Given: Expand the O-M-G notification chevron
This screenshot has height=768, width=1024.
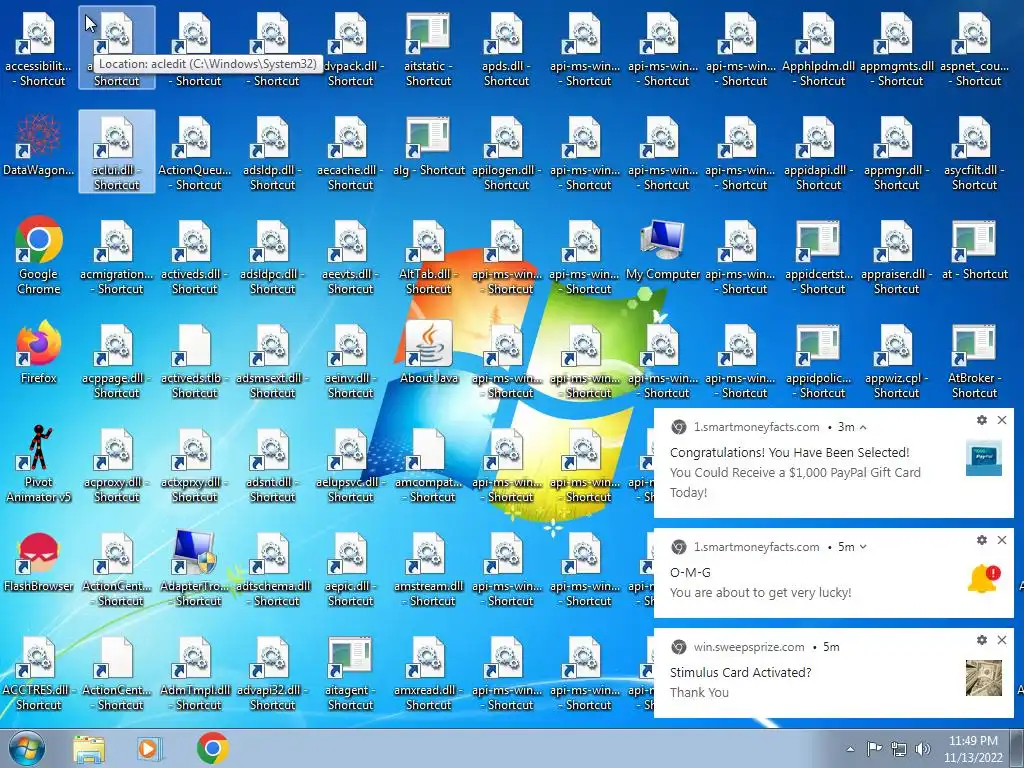Looking at the screenshot, I should coord(863,547).
